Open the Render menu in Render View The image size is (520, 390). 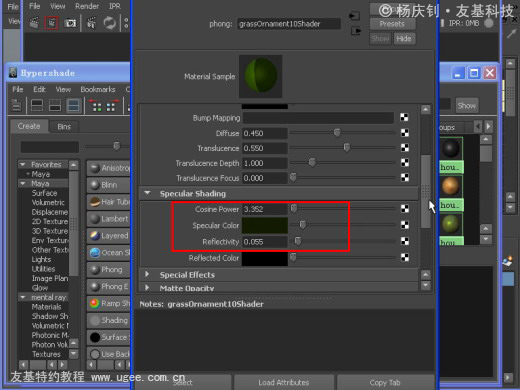coord(87,6)
